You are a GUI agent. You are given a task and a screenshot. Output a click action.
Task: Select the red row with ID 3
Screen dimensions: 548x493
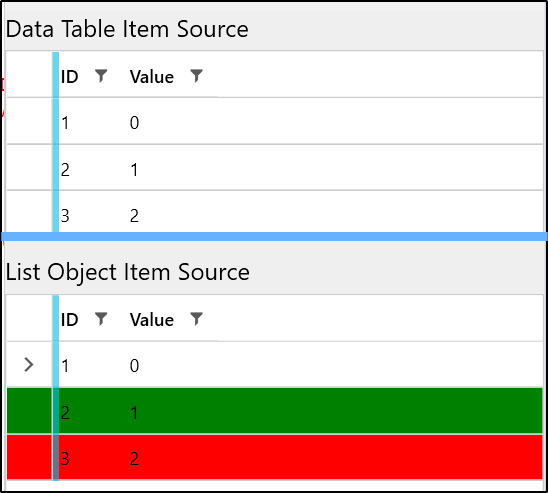coord(274,457)
